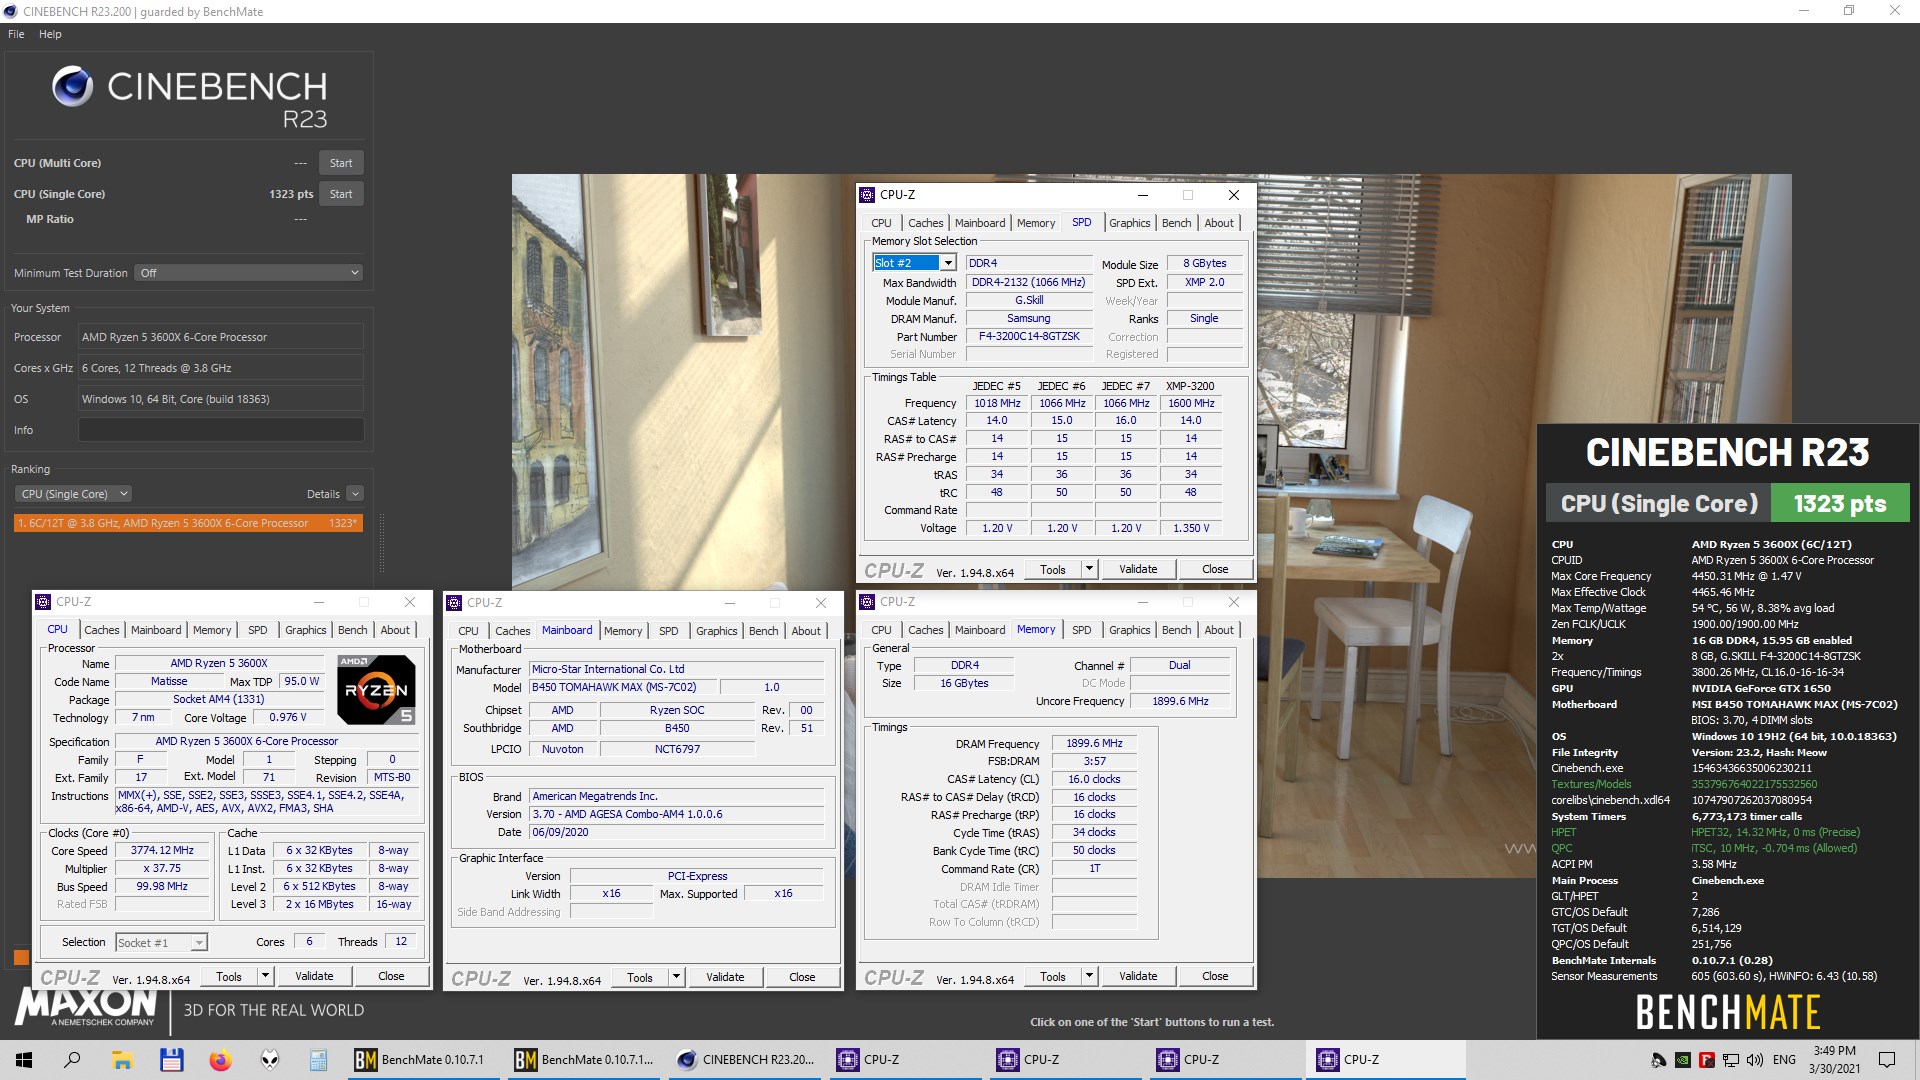
Task: Click Validate in the Mainboard window
Action: 725,977
